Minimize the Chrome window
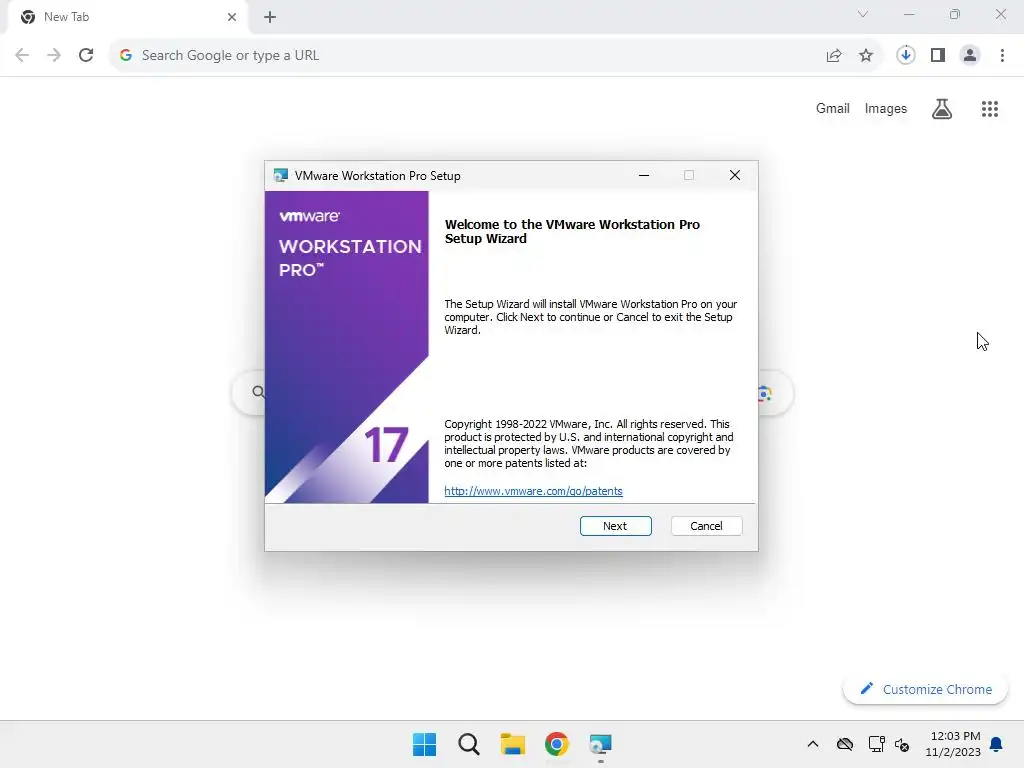 (909, 14)
